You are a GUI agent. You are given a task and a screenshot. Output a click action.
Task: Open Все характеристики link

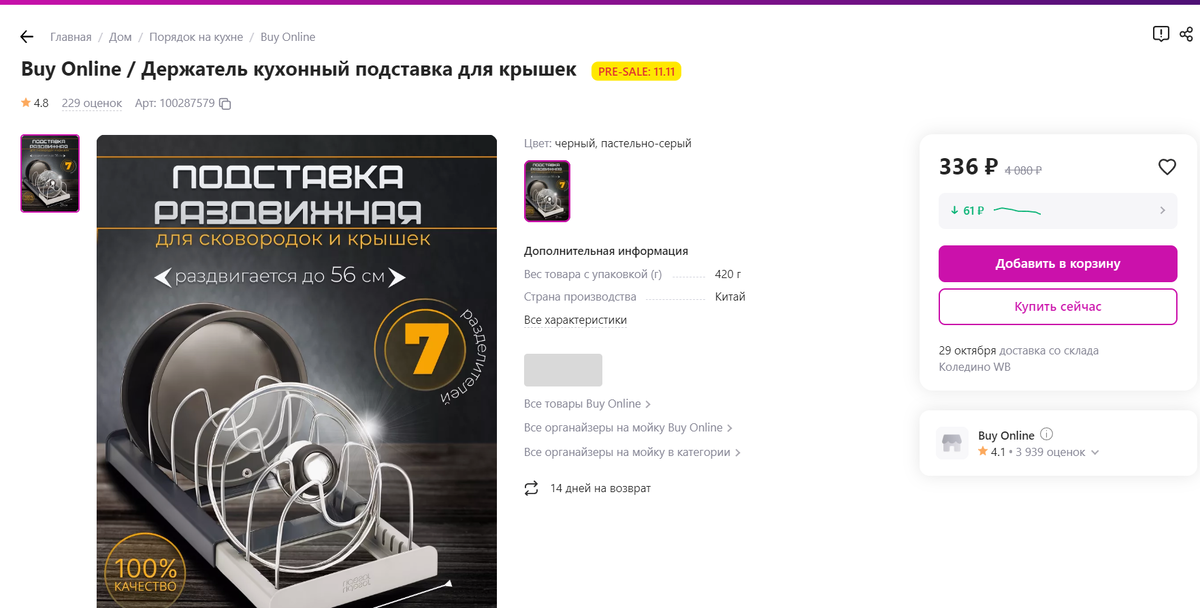pyautogui.click(x=576, y=320)
